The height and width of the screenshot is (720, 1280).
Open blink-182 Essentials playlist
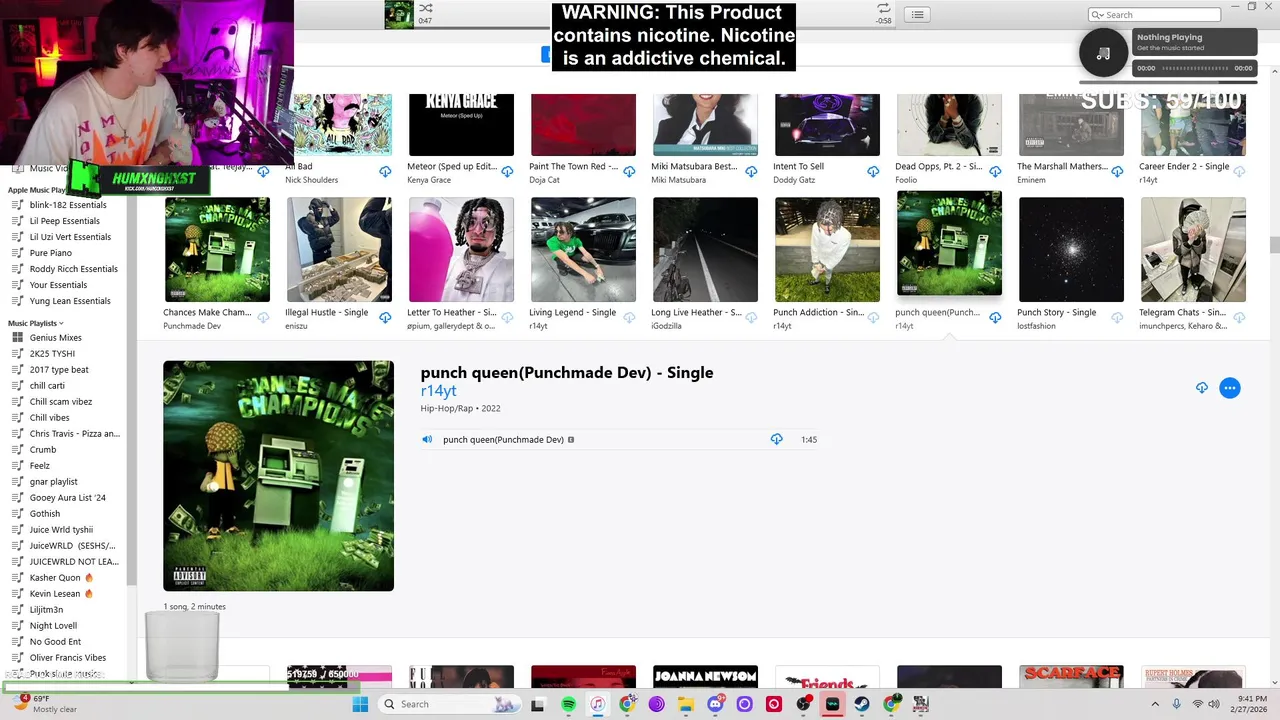(68, 205)
